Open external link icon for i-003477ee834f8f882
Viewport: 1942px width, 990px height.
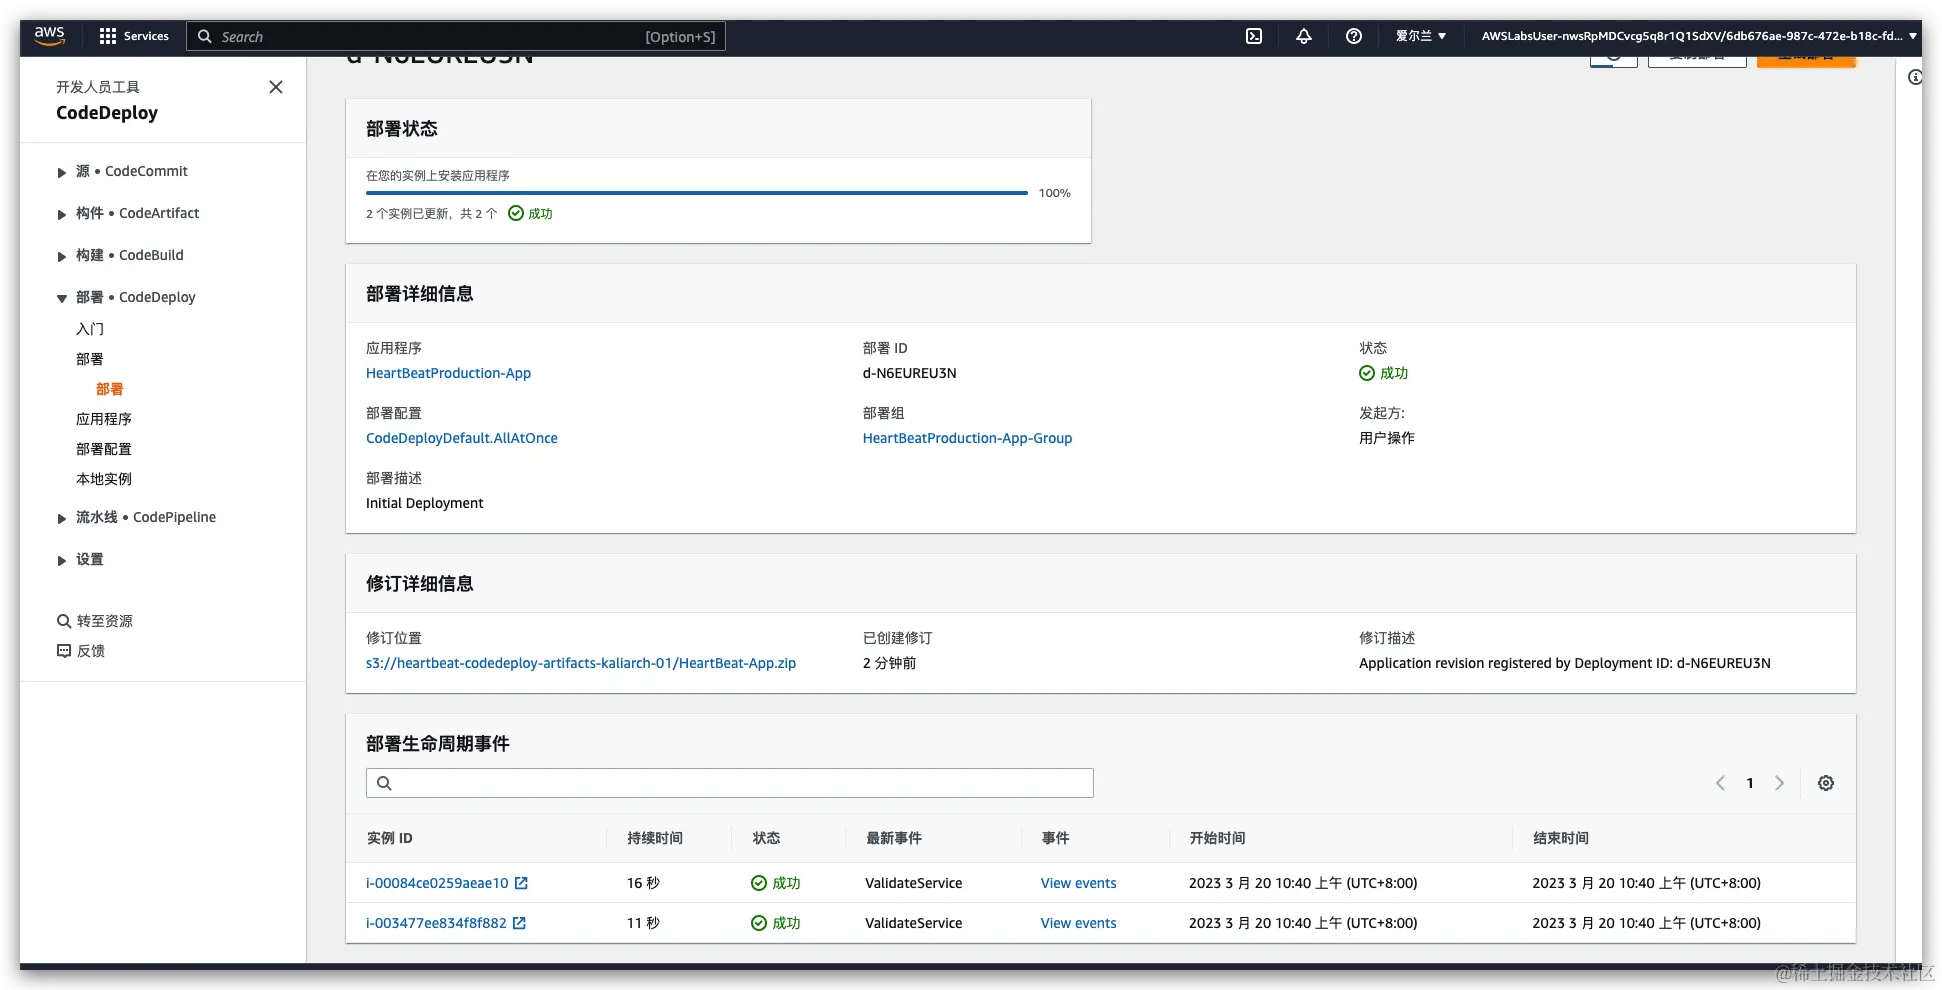point(519,923)
